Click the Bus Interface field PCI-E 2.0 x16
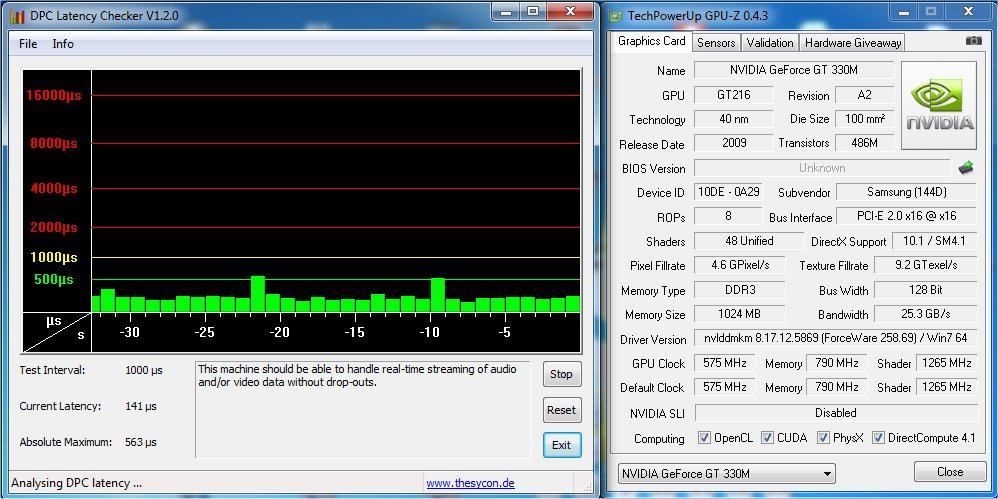Screen dimensions: 998x499 click(x=906, y=216)
